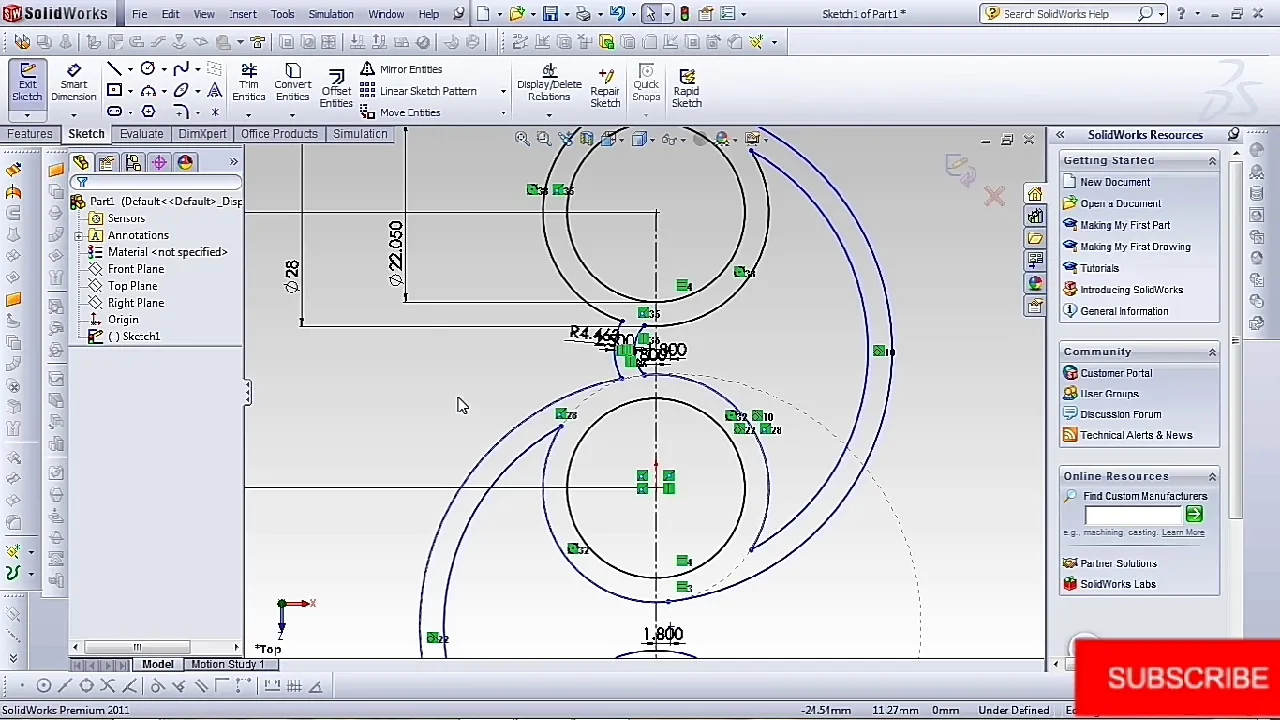Click Zoom to Fit in view toolbar
The image size is (1280, 720).
(x=522, y=139)
